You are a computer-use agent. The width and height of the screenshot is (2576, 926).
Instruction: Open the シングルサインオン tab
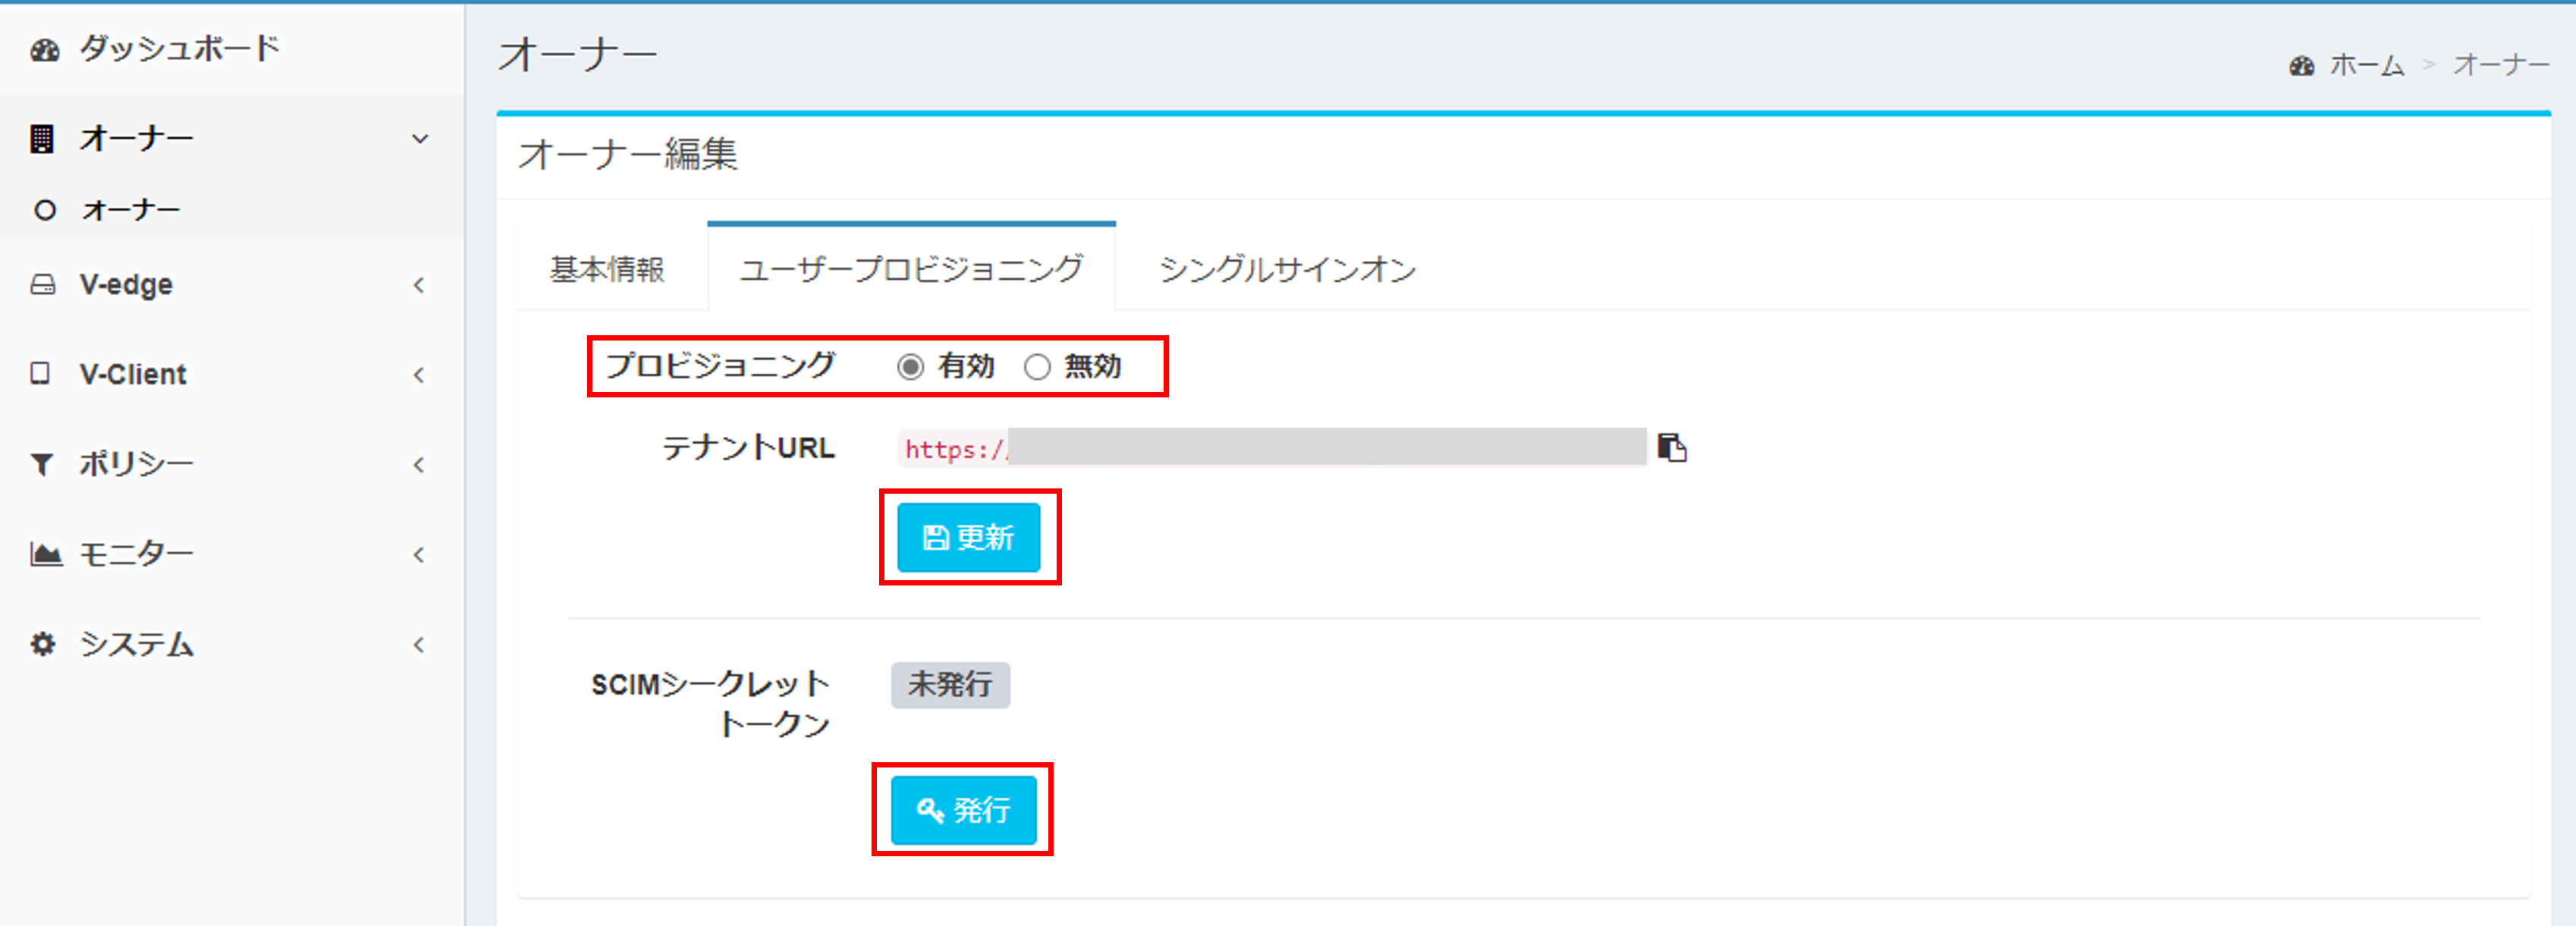tap(1287, 269)
